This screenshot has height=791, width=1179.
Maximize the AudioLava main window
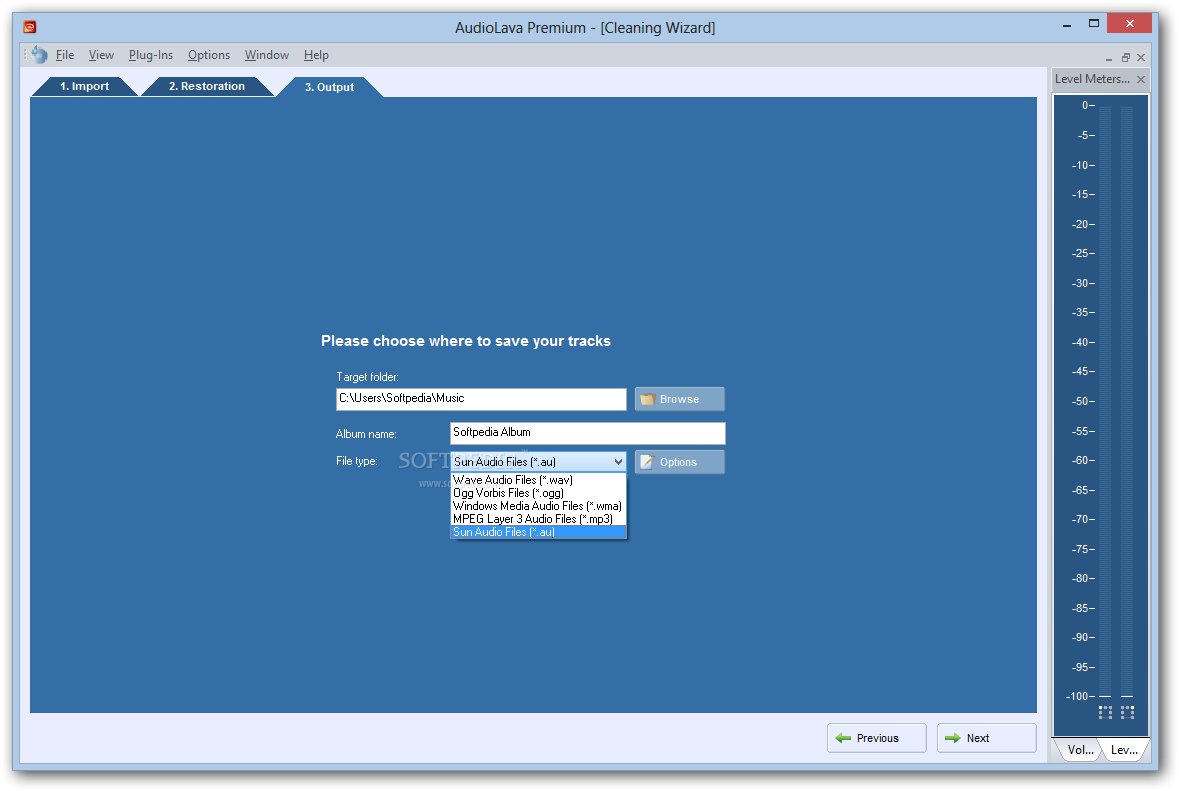pos(1094,24)
